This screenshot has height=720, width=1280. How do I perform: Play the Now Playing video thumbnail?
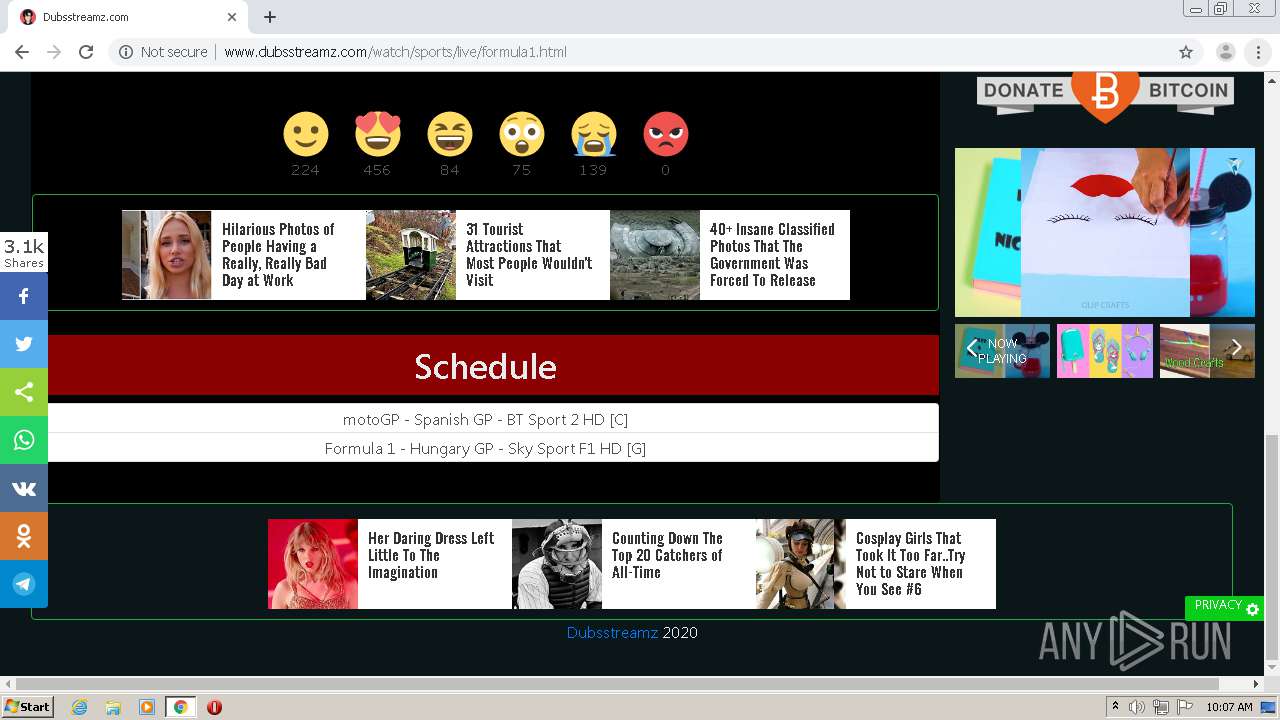point(1002,351)
